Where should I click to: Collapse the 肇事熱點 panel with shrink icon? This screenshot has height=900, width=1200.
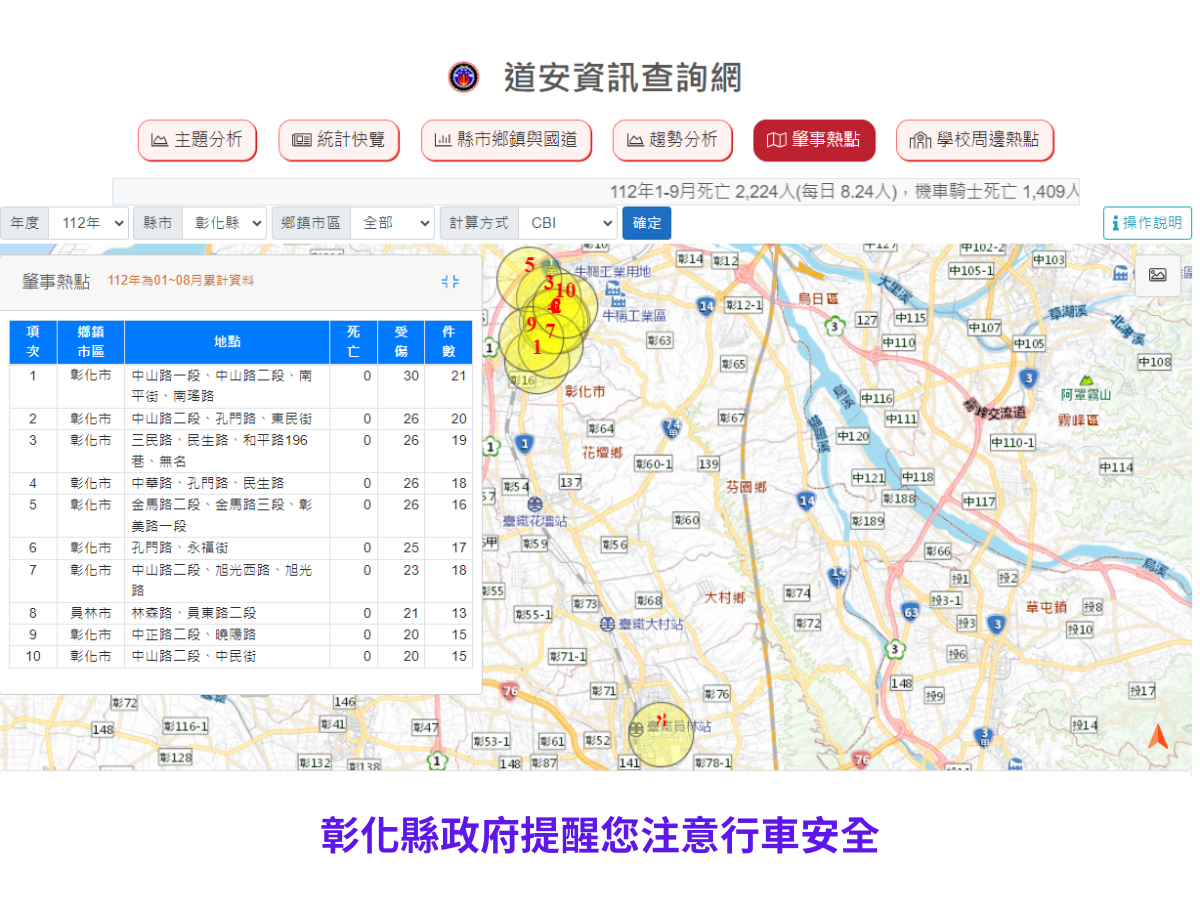[450, 282]
